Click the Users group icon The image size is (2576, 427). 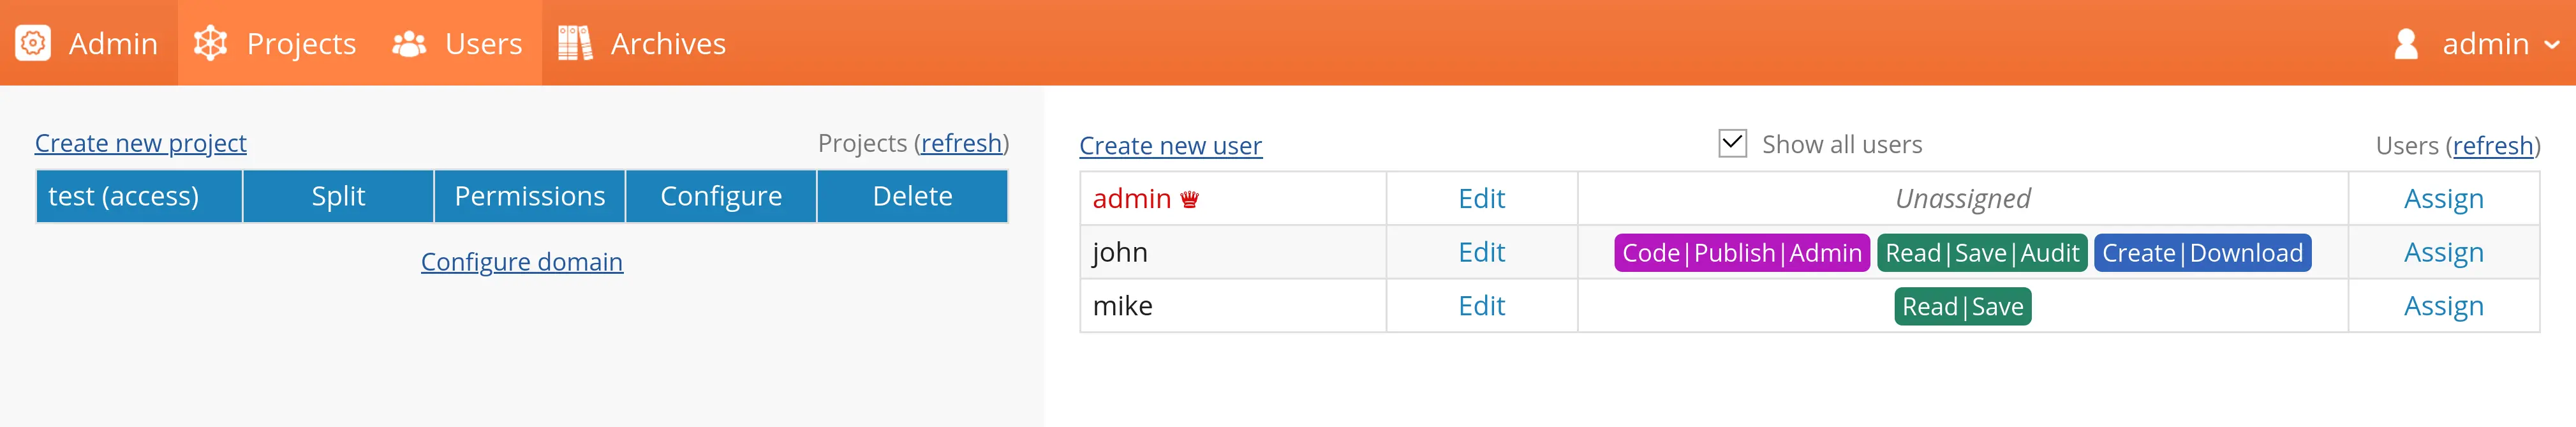tap(409, 43)
